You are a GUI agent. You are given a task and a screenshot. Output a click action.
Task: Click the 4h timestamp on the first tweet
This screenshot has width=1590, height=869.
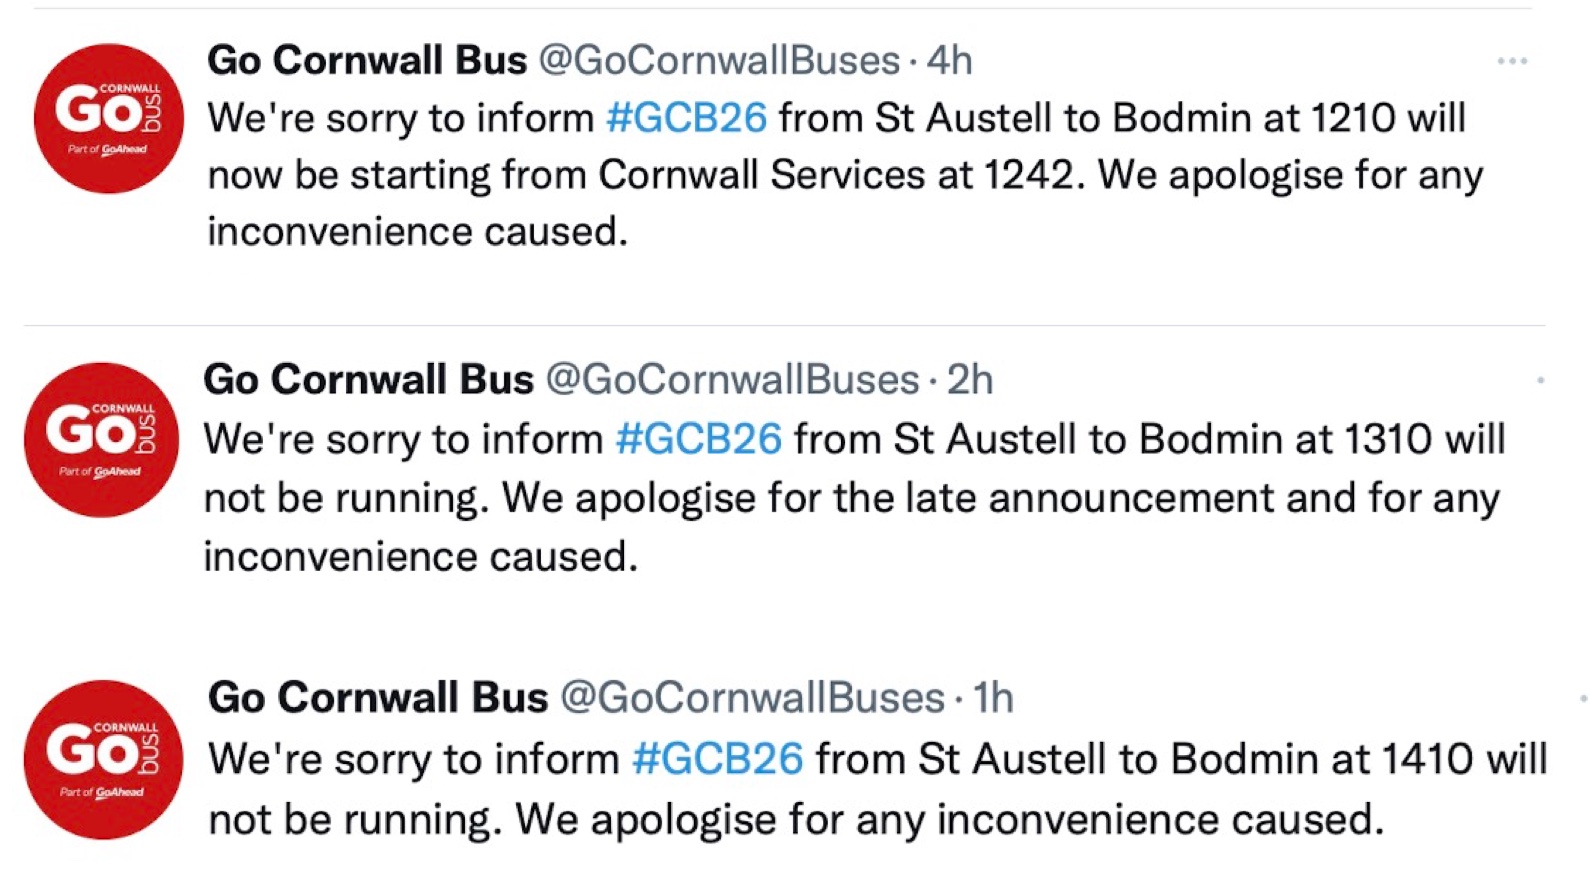coord(949,60)
